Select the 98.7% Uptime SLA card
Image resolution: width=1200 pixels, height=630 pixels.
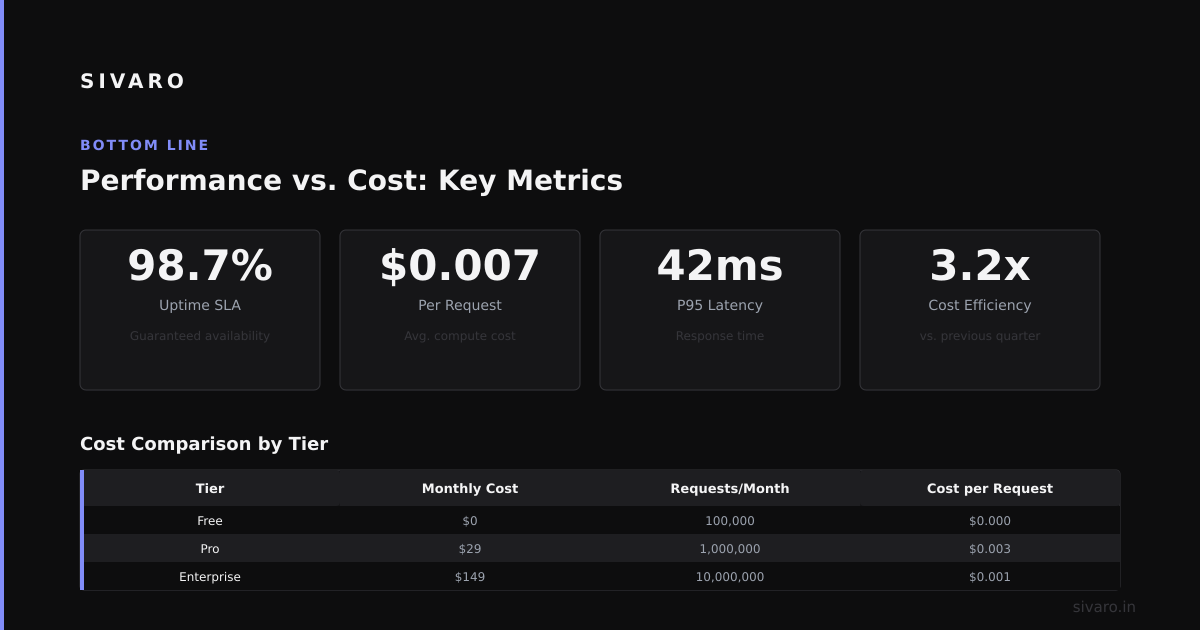(x=200, y=310)
